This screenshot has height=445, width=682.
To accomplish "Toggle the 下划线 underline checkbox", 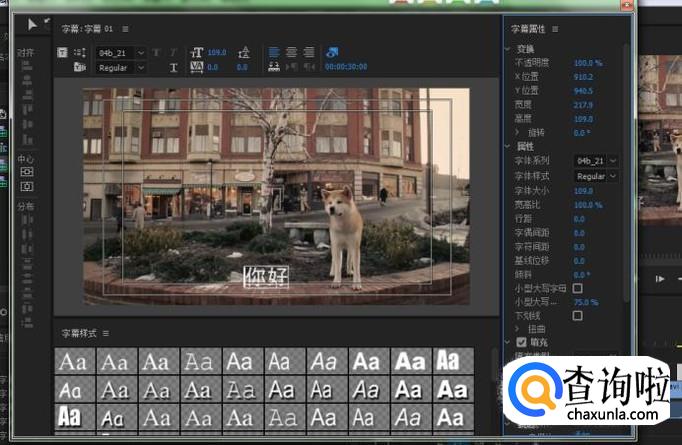I will 577,315.
